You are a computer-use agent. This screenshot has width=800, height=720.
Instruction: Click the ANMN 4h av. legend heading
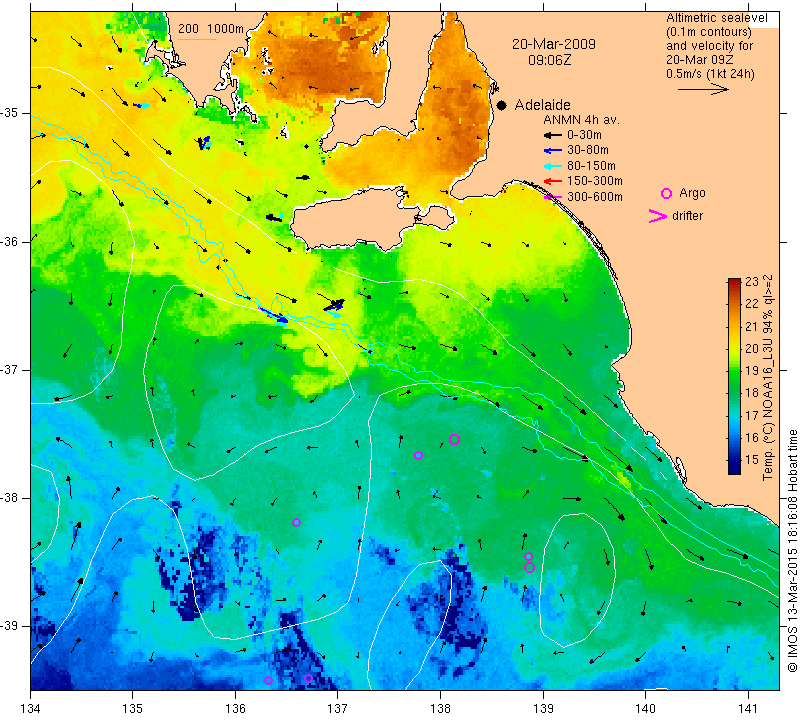[x=581, y=120]
